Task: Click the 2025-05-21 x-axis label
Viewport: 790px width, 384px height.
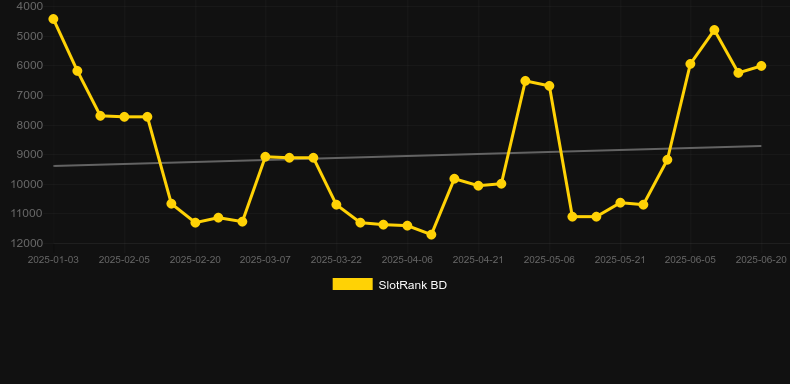Action: pyautogui.click(x=620, y=260)
